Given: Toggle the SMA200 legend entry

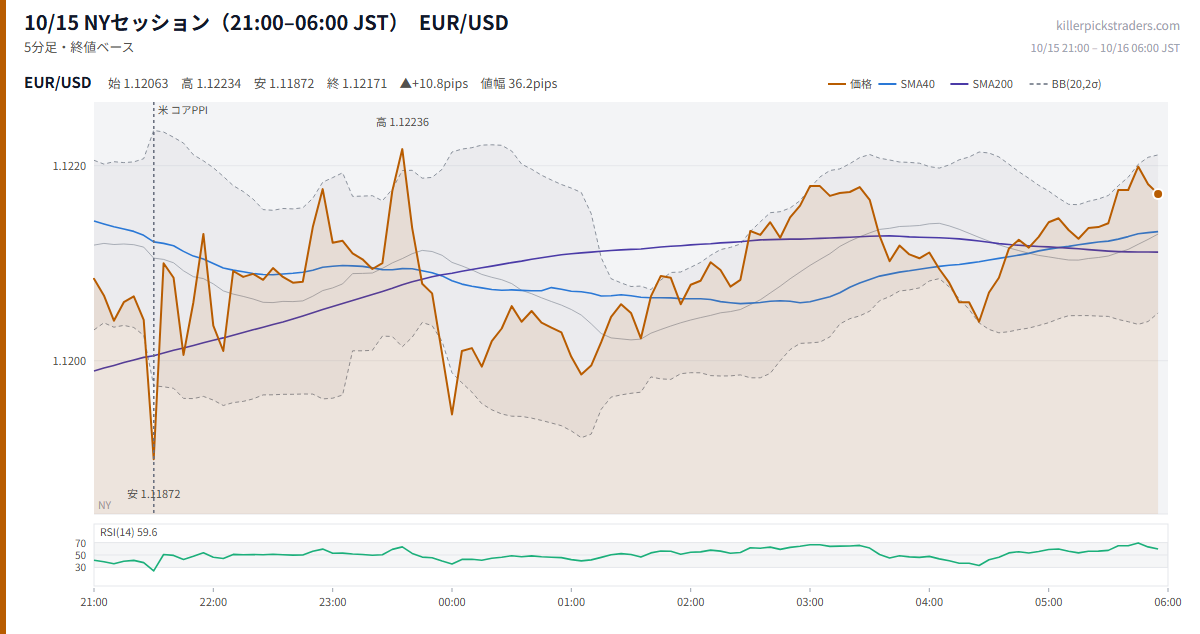Looking at the screenshot, I should (981, 84).
